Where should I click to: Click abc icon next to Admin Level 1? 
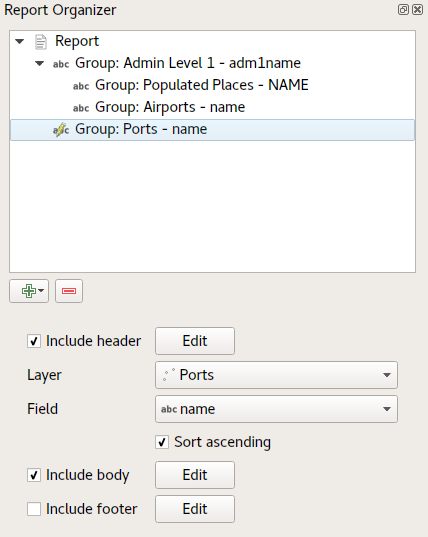tap(61, 64)
